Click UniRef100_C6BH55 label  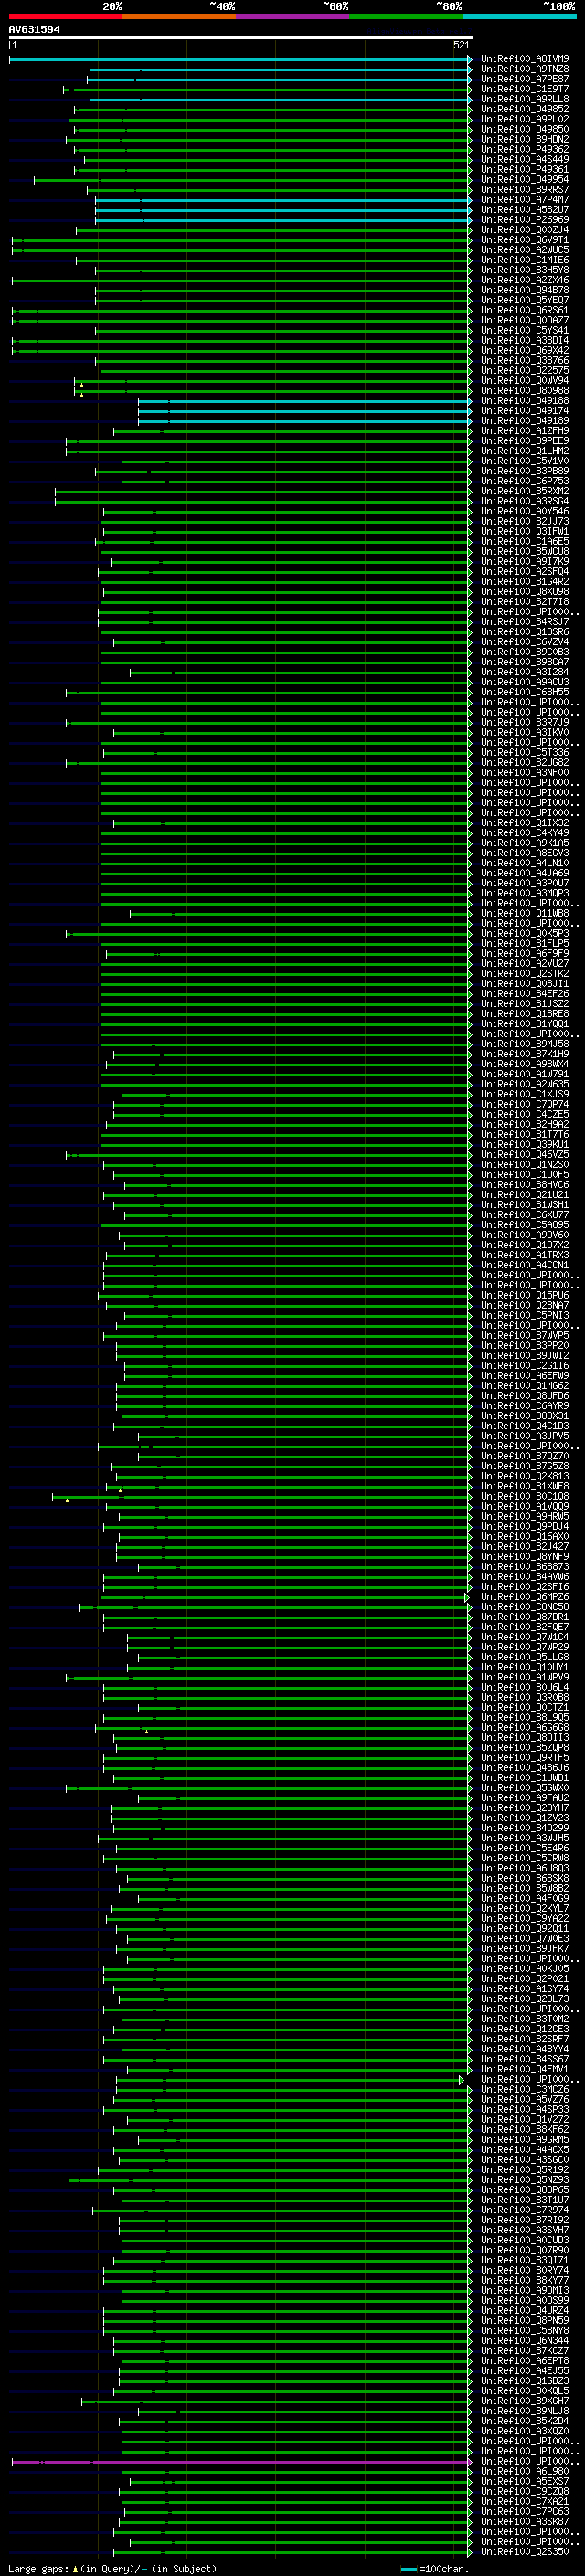pyautogui.click(x=525, y=692)
